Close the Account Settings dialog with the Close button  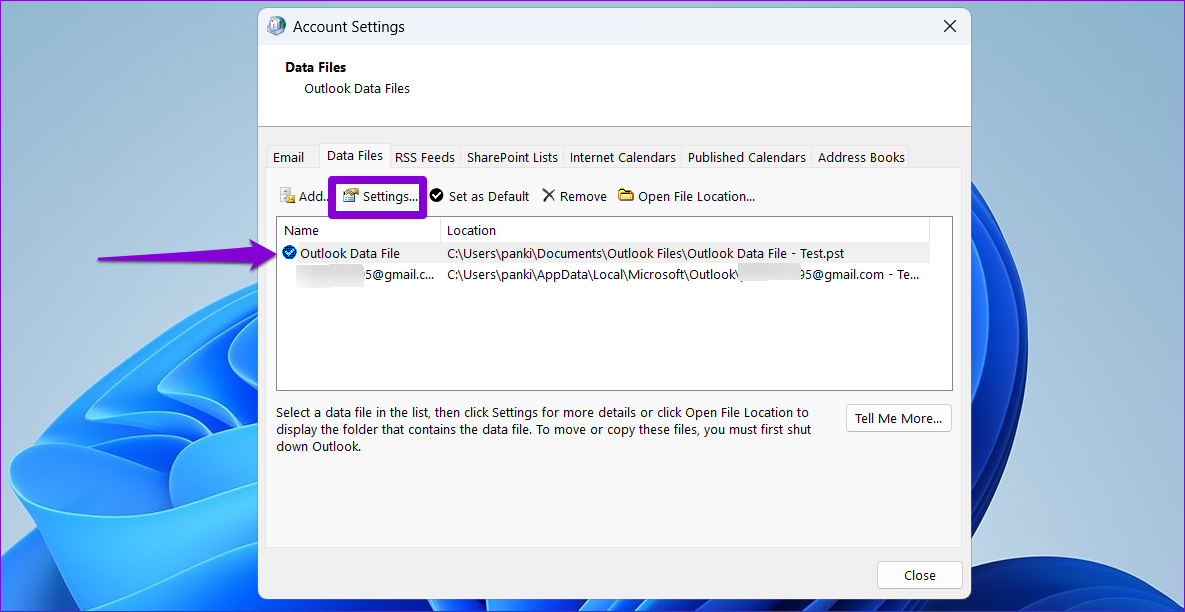[x=920, y=575]
